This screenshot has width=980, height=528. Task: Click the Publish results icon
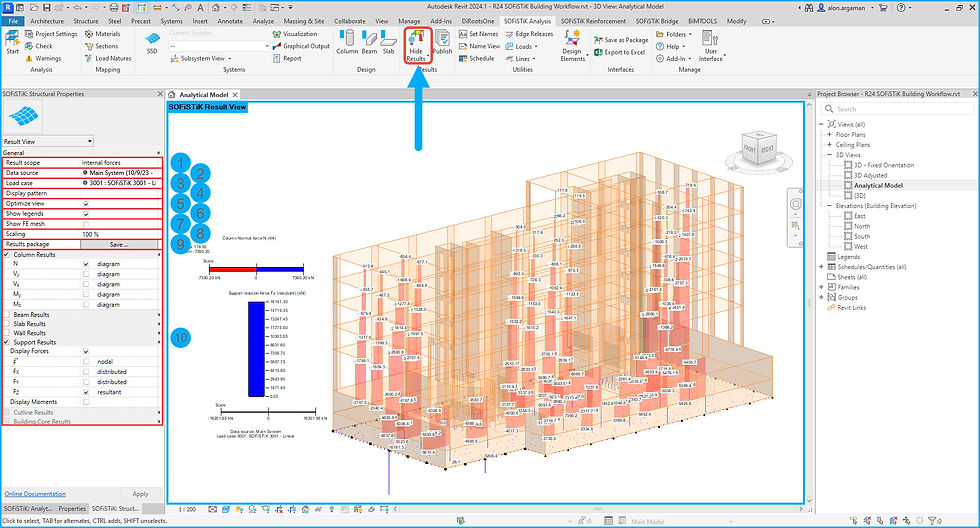point(442,42)
